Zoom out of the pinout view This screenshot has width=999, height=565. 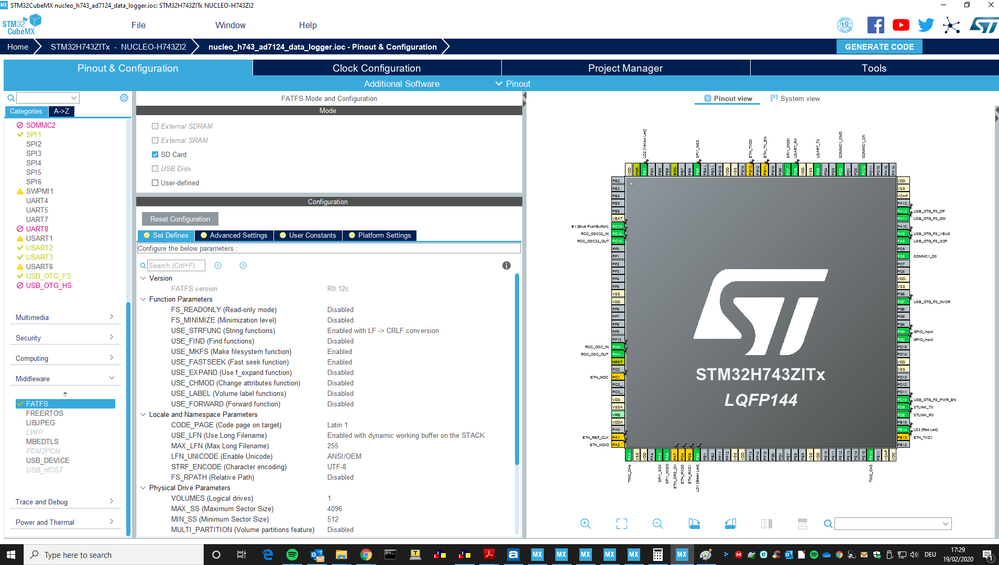(658, 524)
